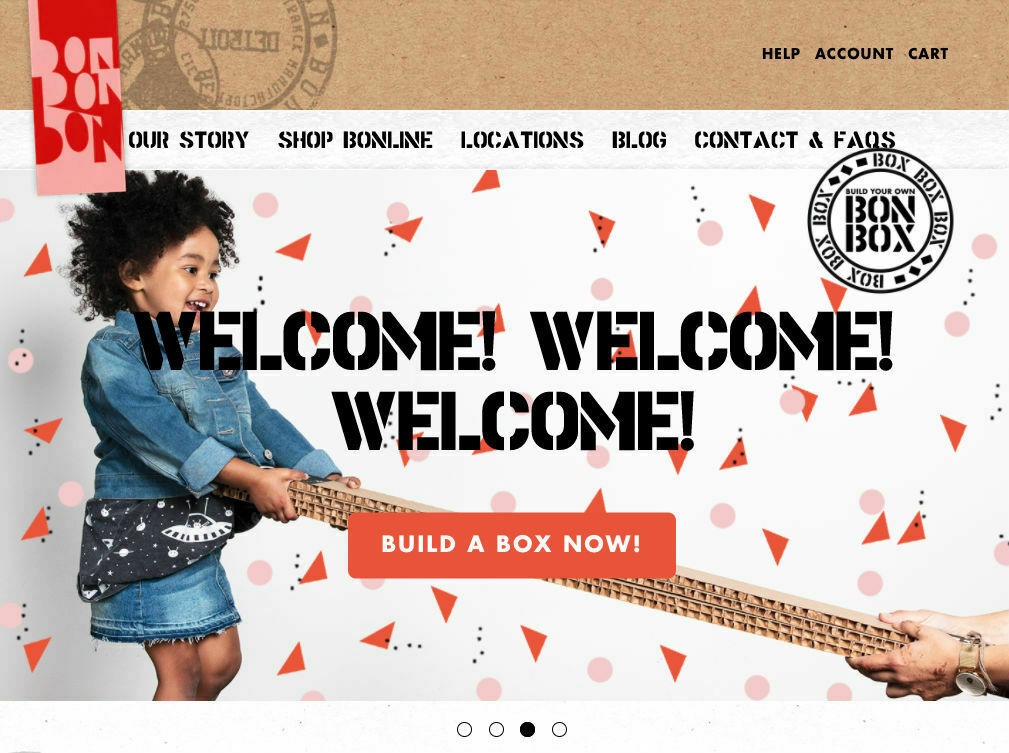1009x753 pixels.
Task: Switch to the first carousel slide dot
Action: 465,729
